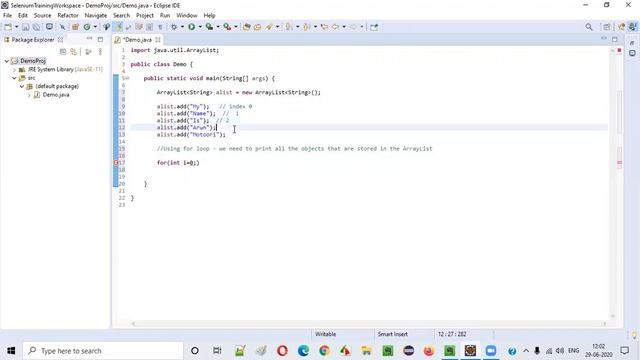Open the Project menu
The width and height of the screenshot is (640, 360).
coord(145,16)
